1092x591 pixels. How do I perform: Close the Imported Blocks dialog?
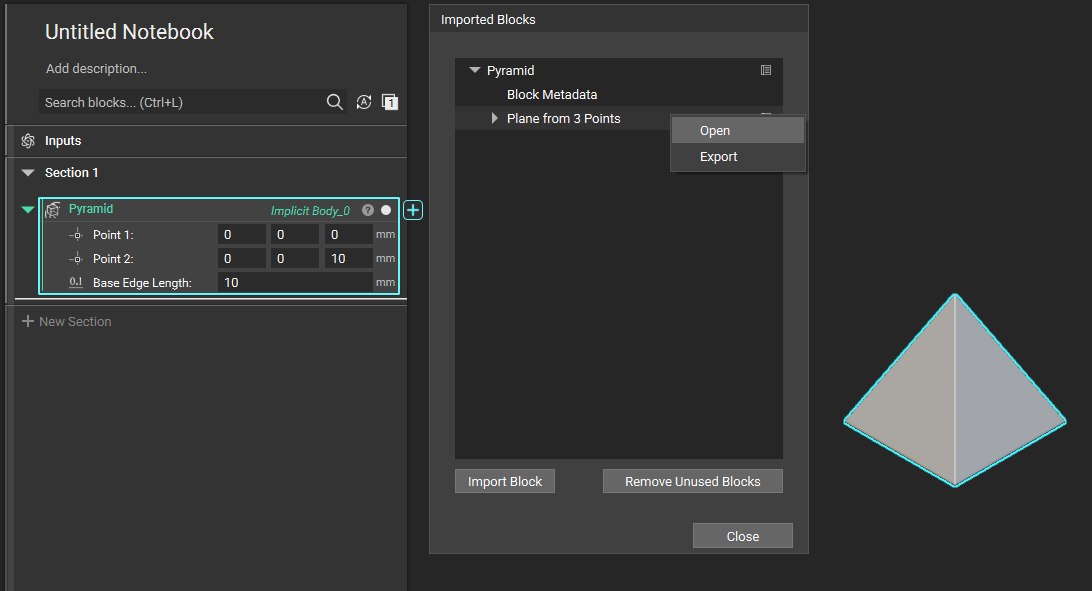point(742,536)
